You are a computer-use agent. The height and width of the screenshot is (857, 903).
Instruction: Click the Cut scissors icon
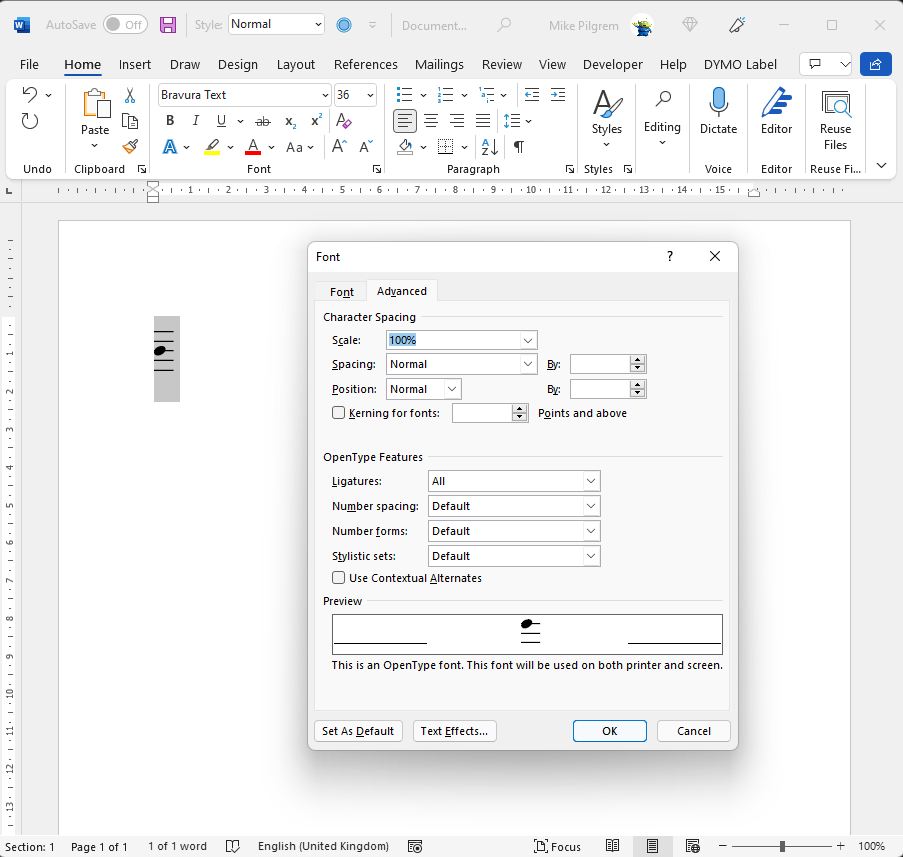(130, 95)
